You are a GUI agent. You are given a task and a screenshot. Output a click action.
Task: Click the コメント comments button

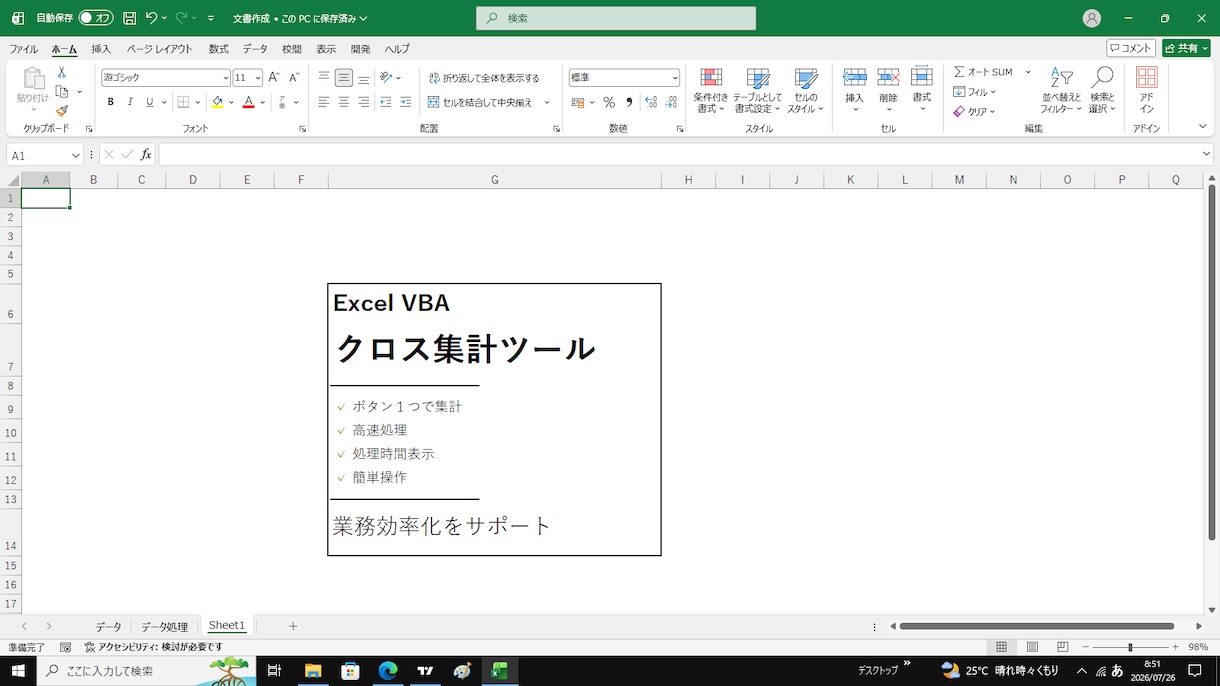tap(1131, 48)
